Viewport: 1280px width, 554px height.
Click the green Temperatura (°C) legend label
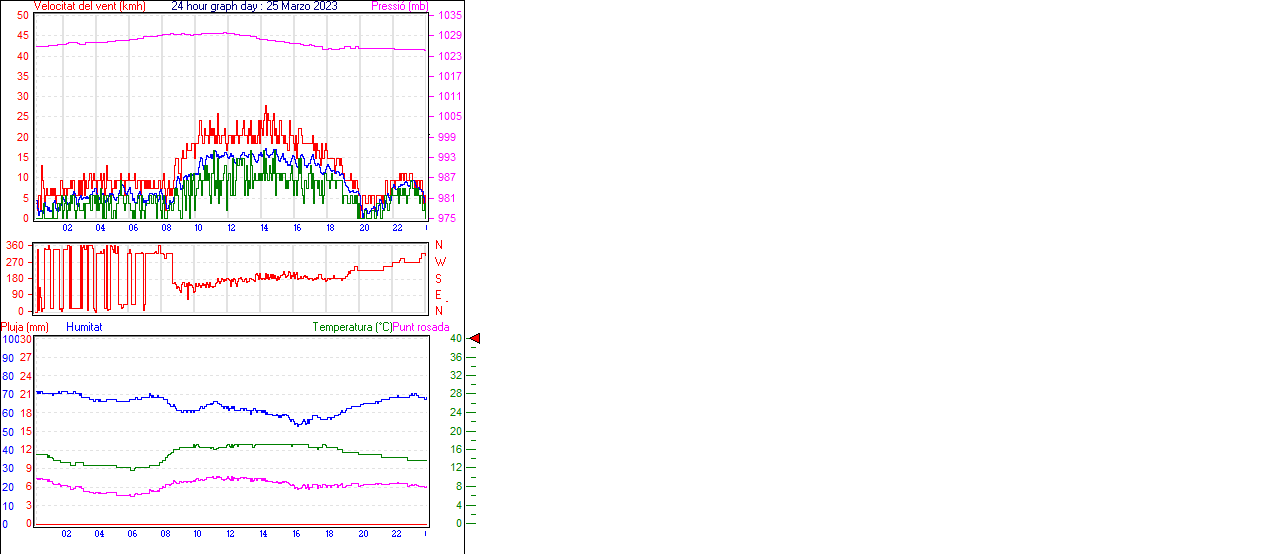pyautogui.click(x=352, y=327)
